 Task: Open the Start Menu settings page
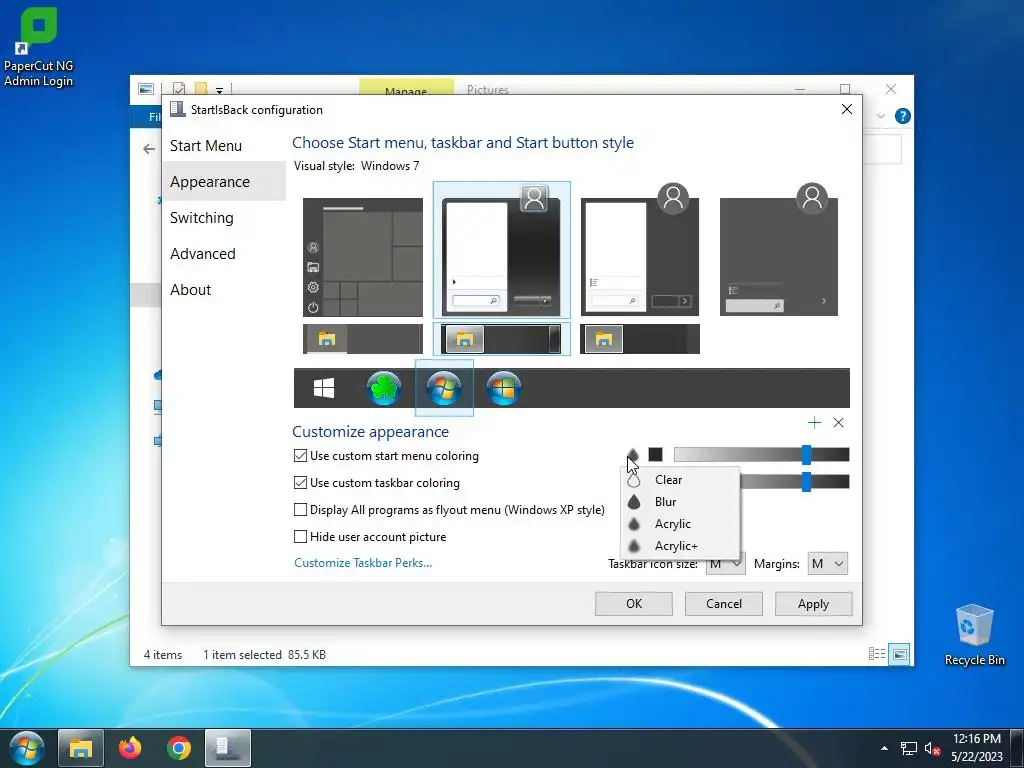tap(224, 146)
